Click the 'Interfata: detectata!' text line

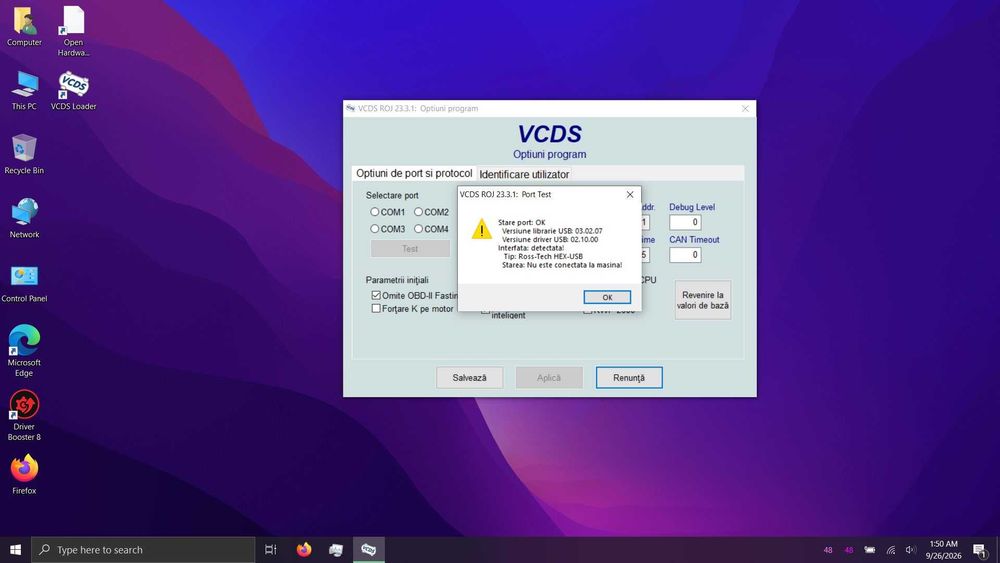tap(531, 247)
